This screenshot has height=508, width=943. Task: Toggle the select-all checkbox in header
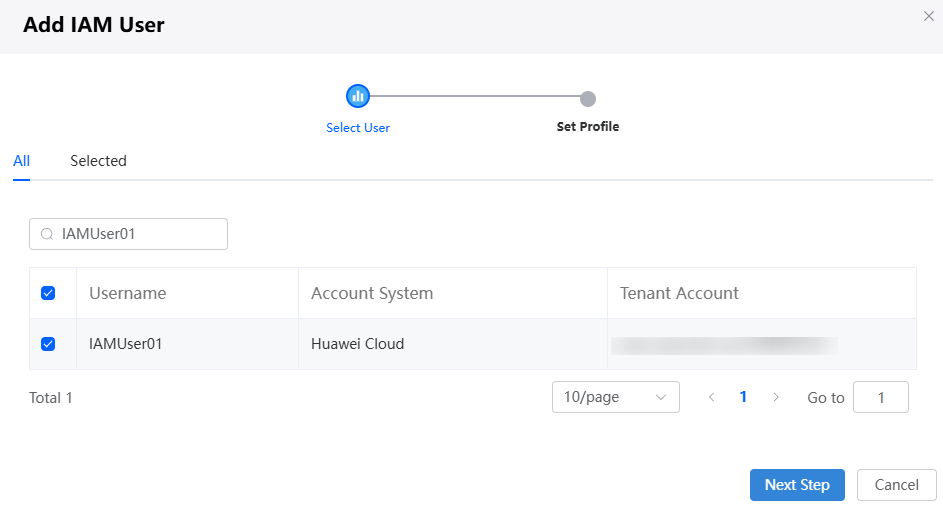[x=48, y=293]
